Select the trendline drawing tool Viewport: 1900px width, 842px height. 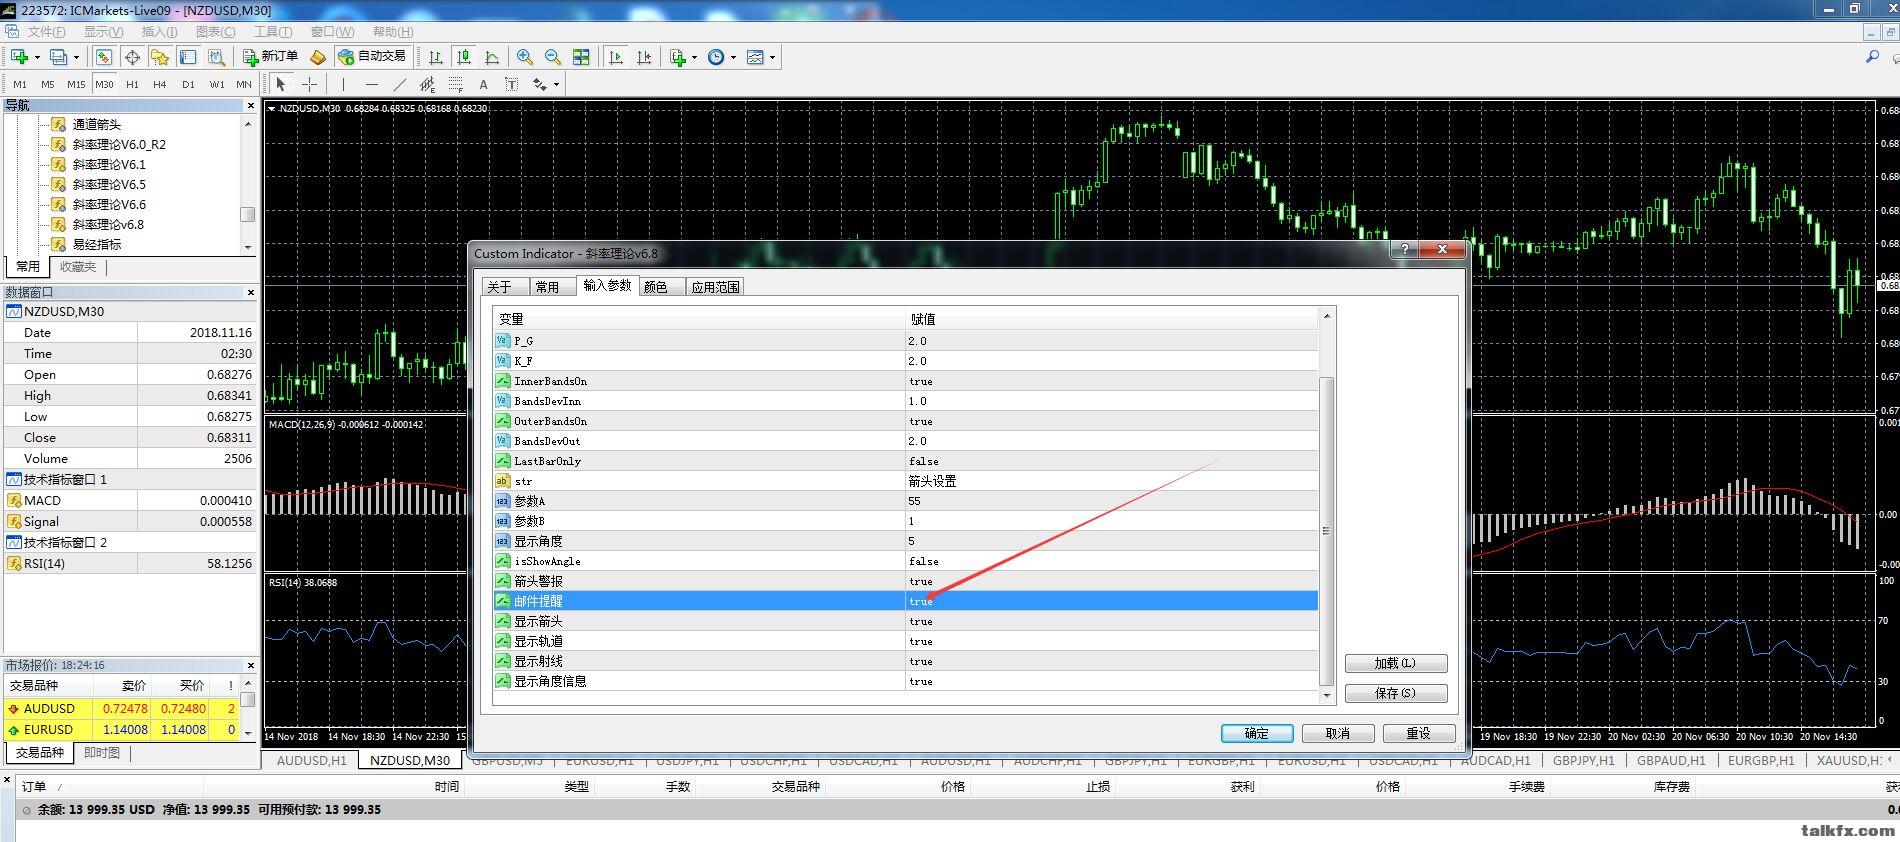[x=399, y=84]
